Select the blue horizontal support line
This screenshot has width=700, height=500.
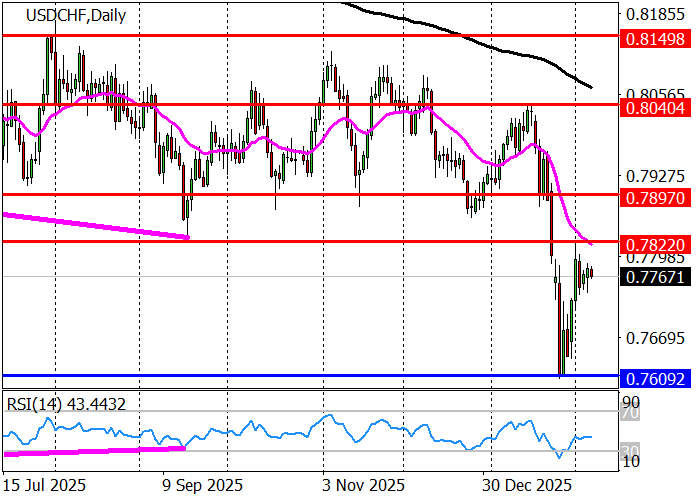(300, 375)
